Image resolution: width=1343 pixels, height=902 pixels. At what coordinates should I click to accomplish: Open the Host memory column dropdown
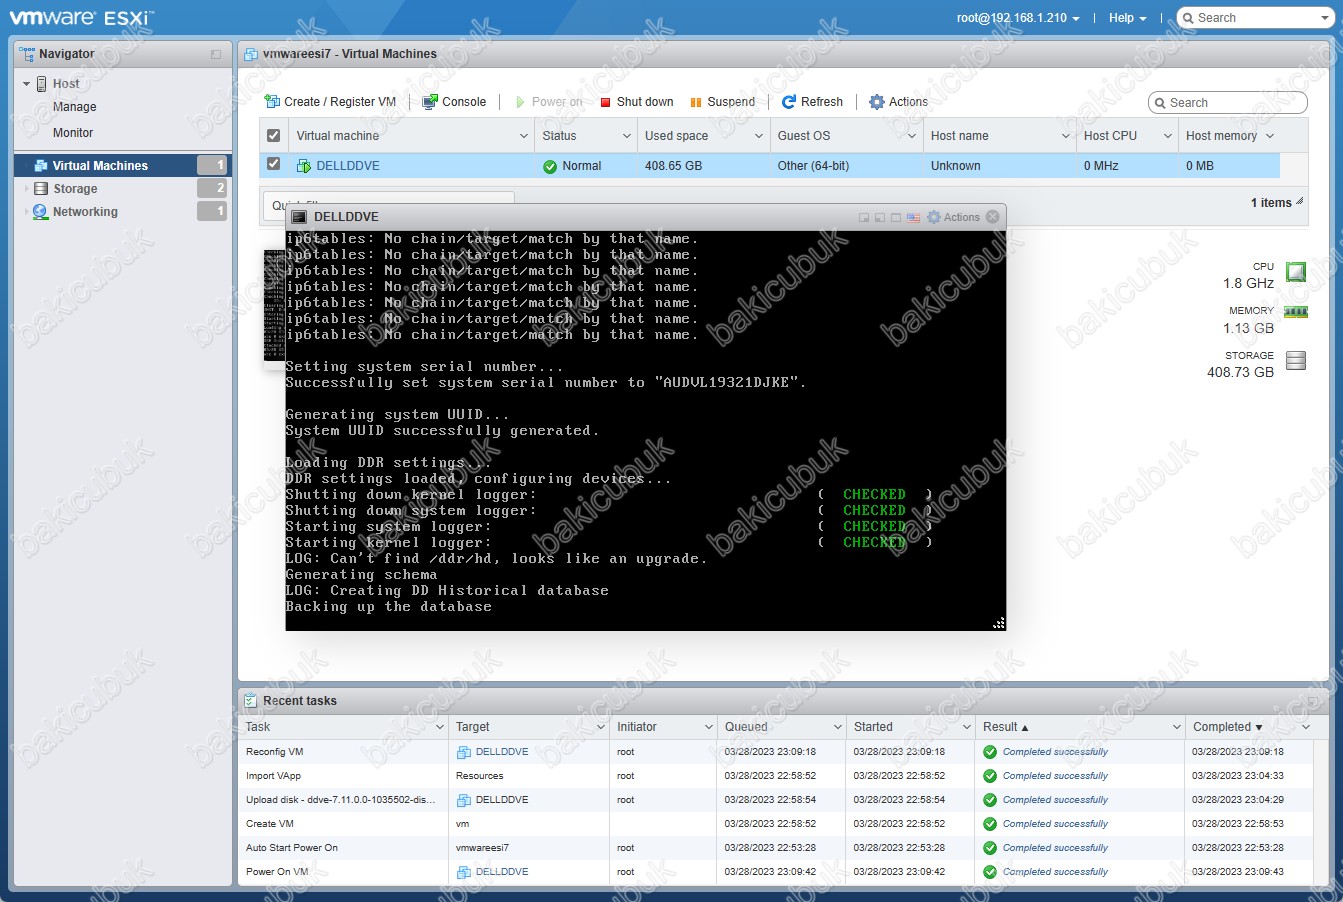pos(1270,136)
